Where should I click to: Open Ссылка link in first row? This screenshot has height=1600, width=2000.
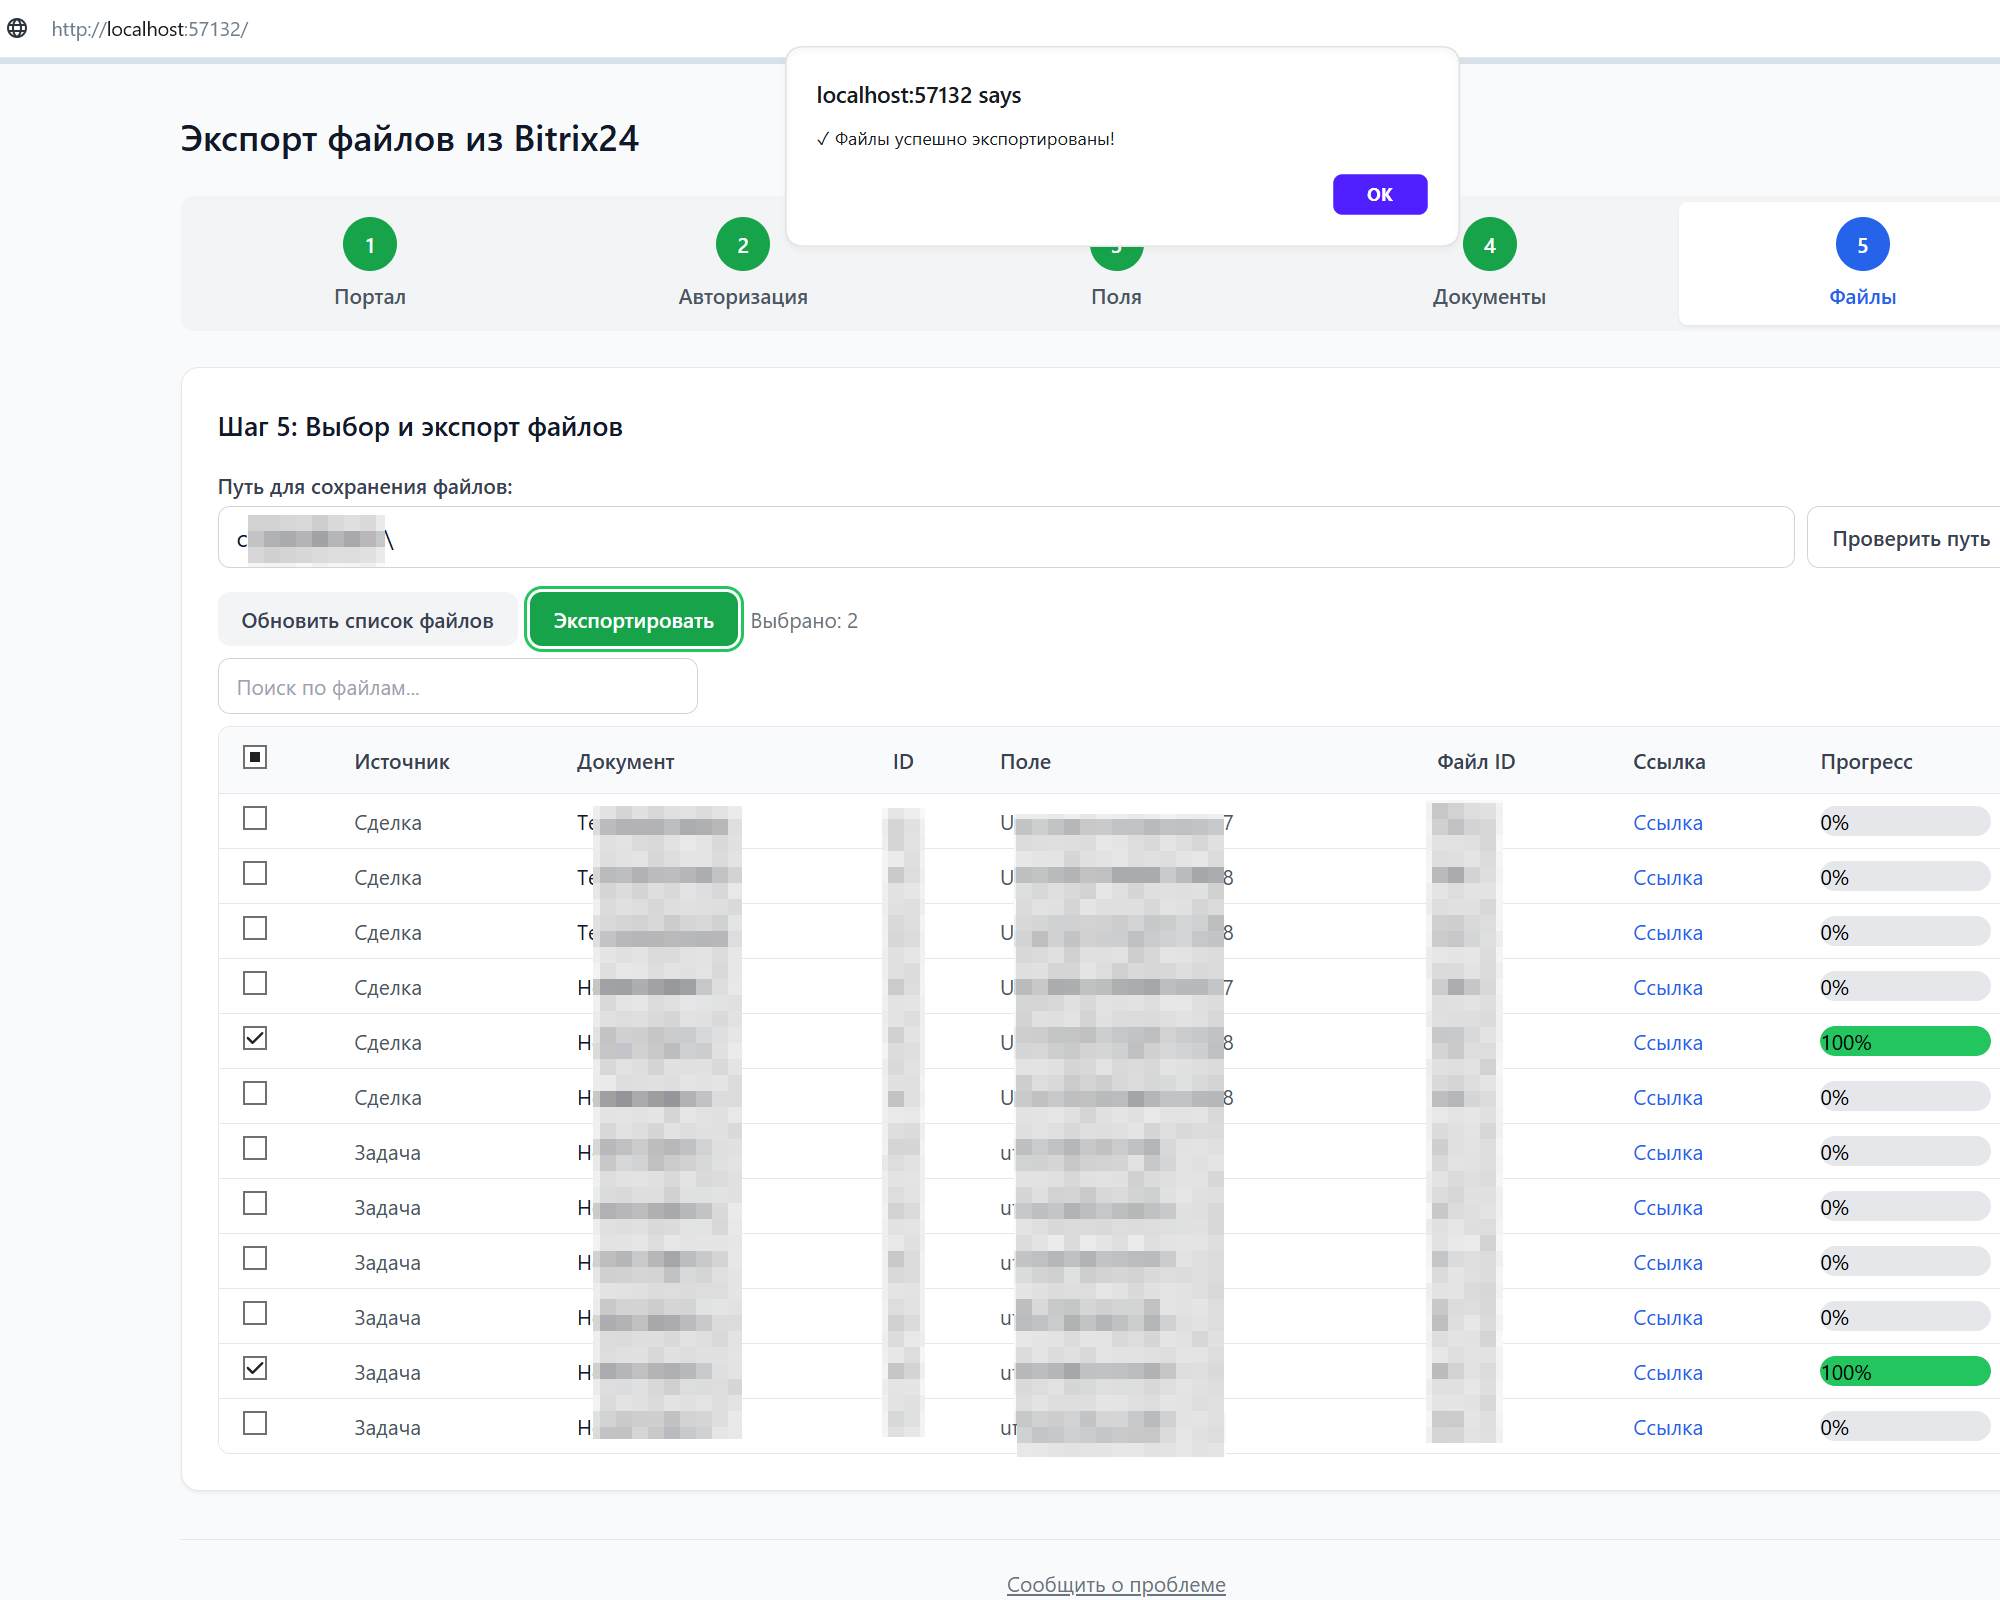pos(1667,823)
